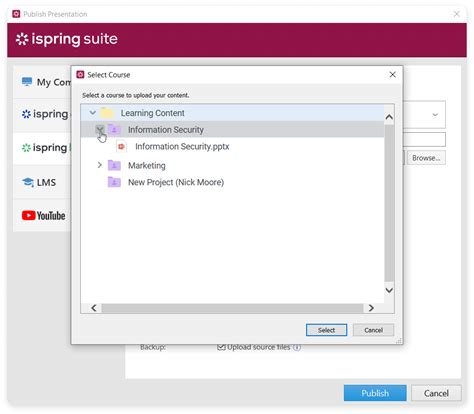
Task: Click the Information Security purple folder icon
Action: 114,129
